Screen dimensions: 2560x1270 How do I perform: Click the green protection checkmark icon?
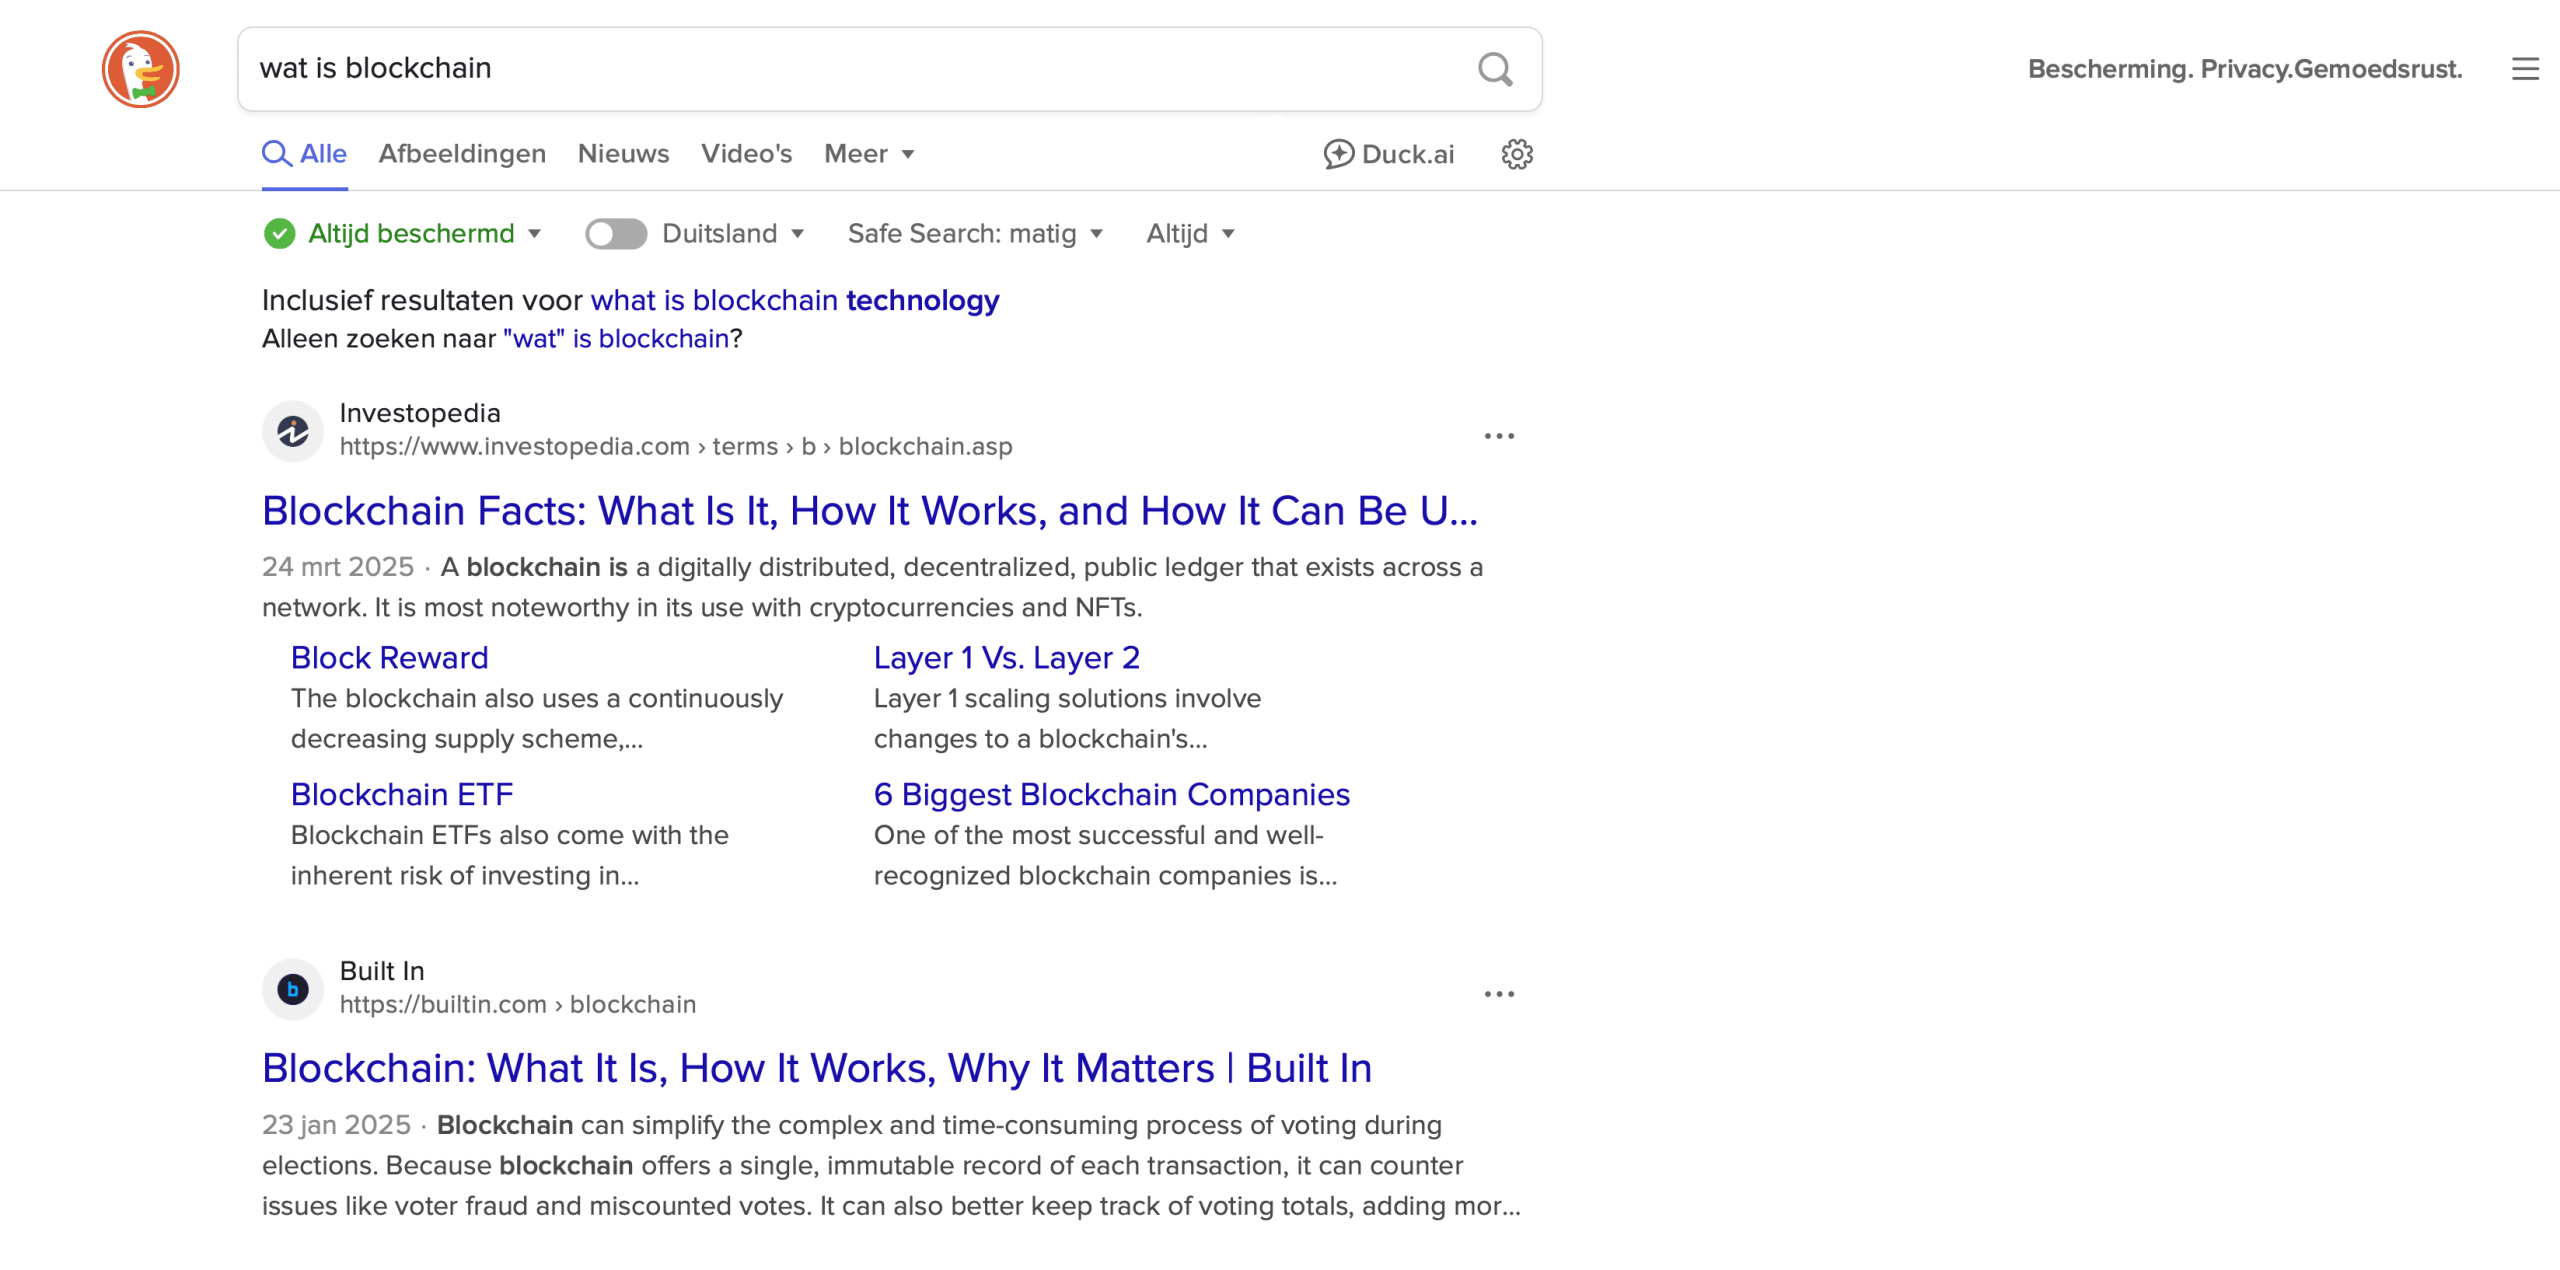coord(279,234)
